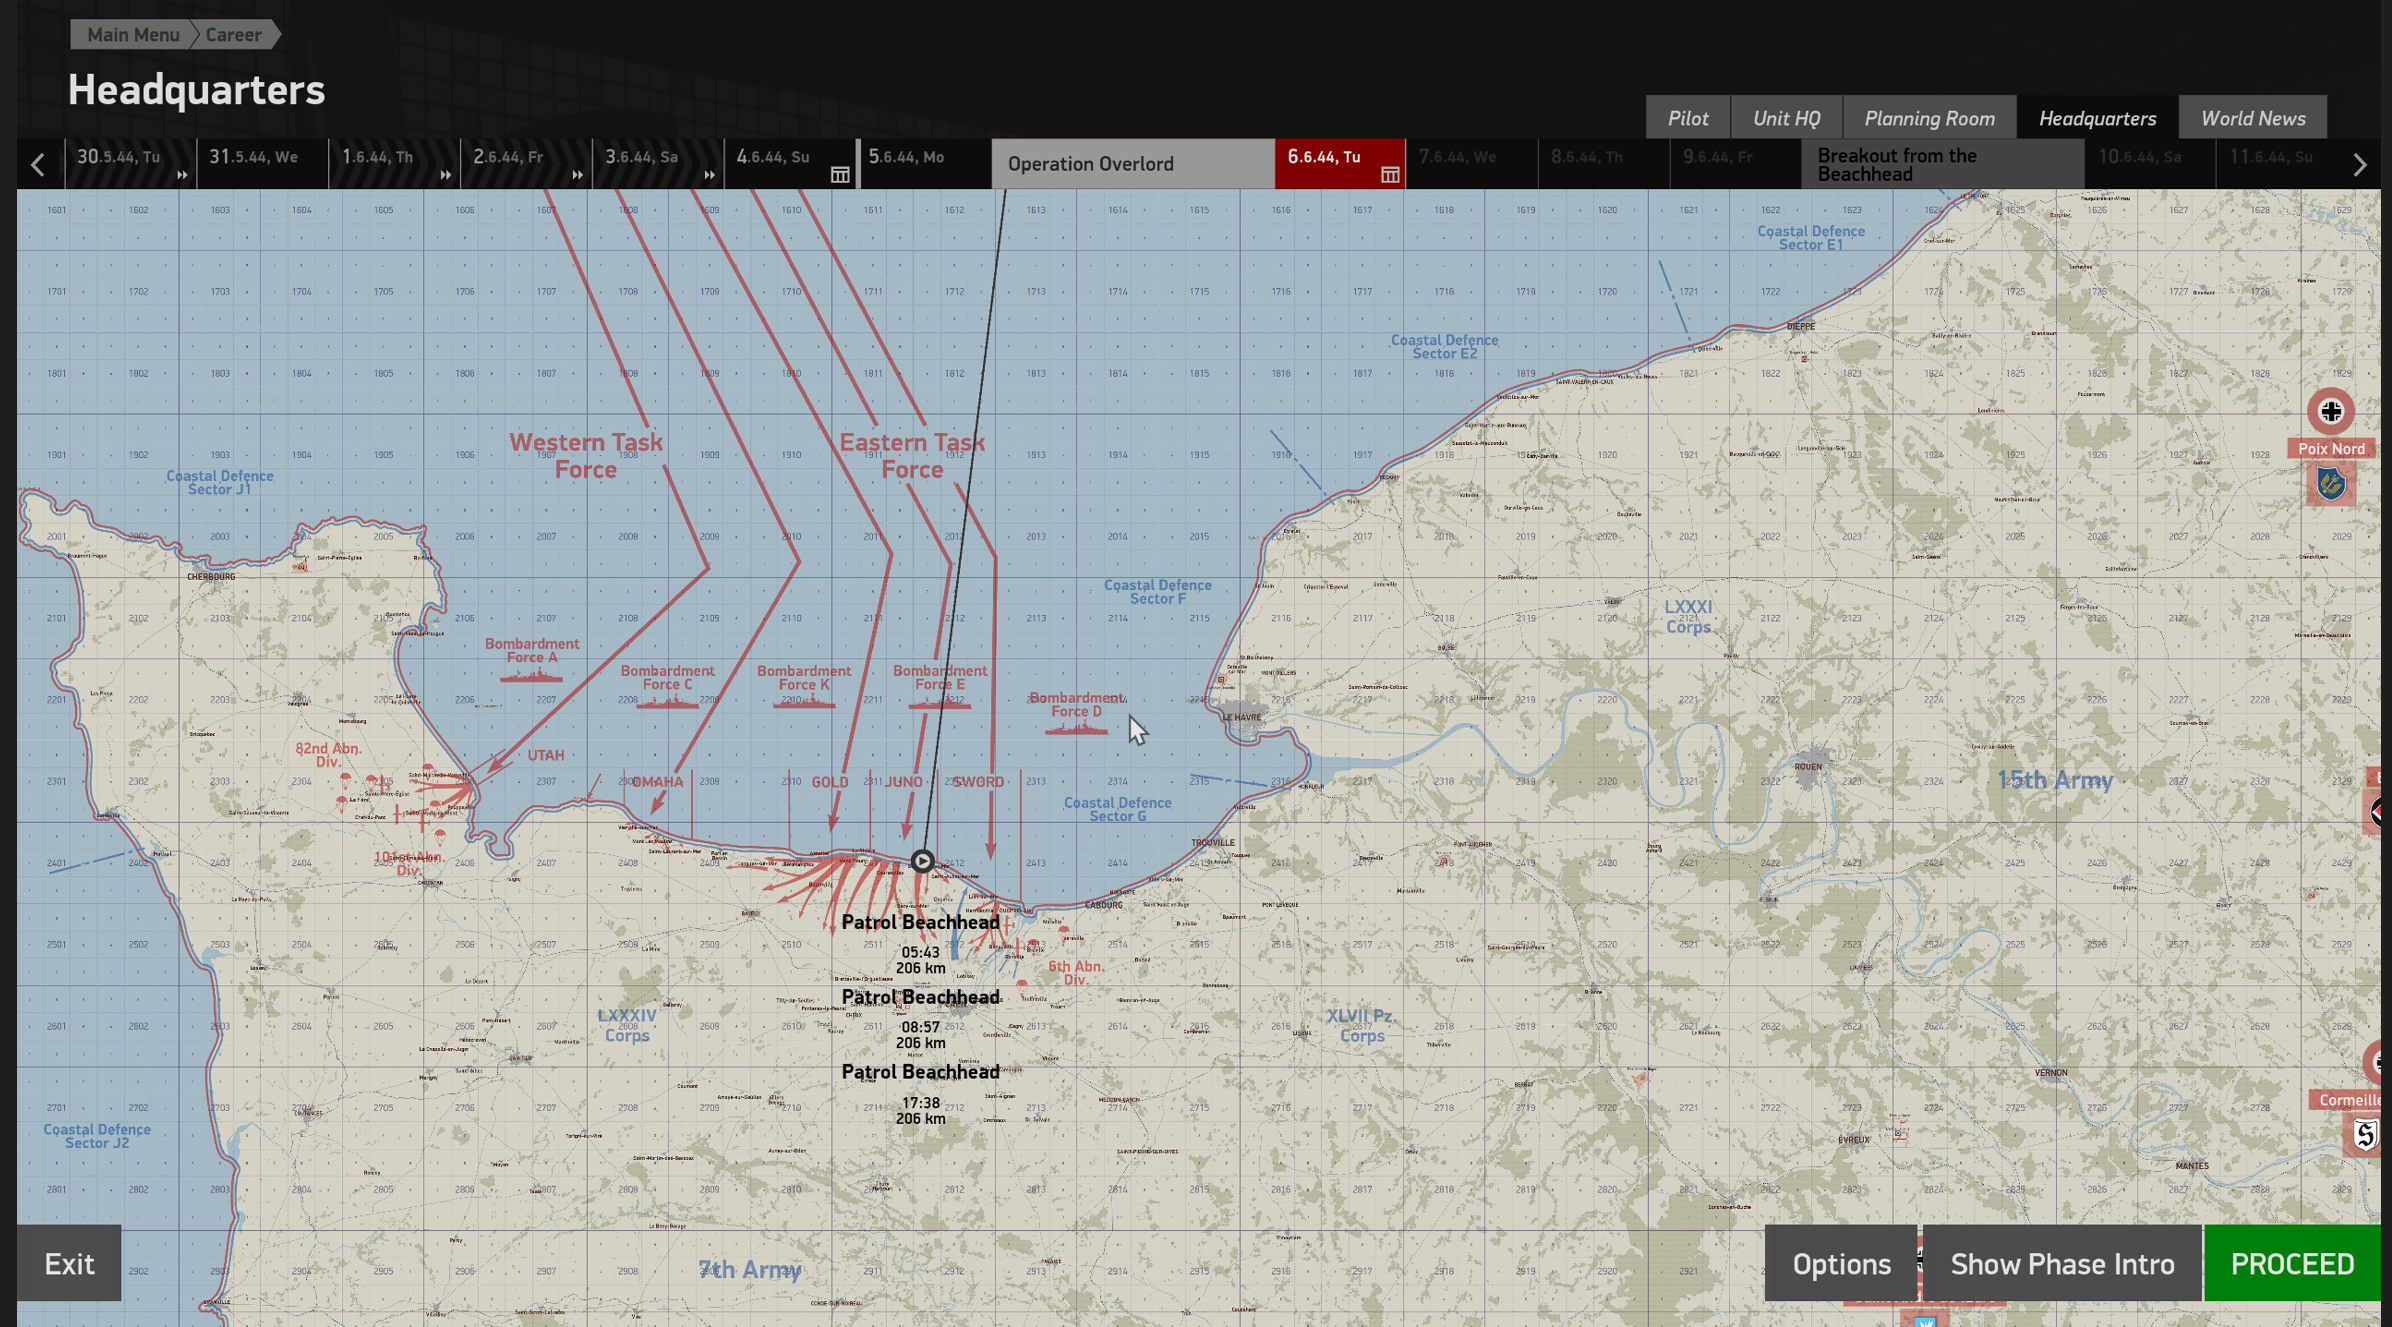Go back to Main Menu breadcrumb
2392x1327 pixels.
[x=132, y=34]
